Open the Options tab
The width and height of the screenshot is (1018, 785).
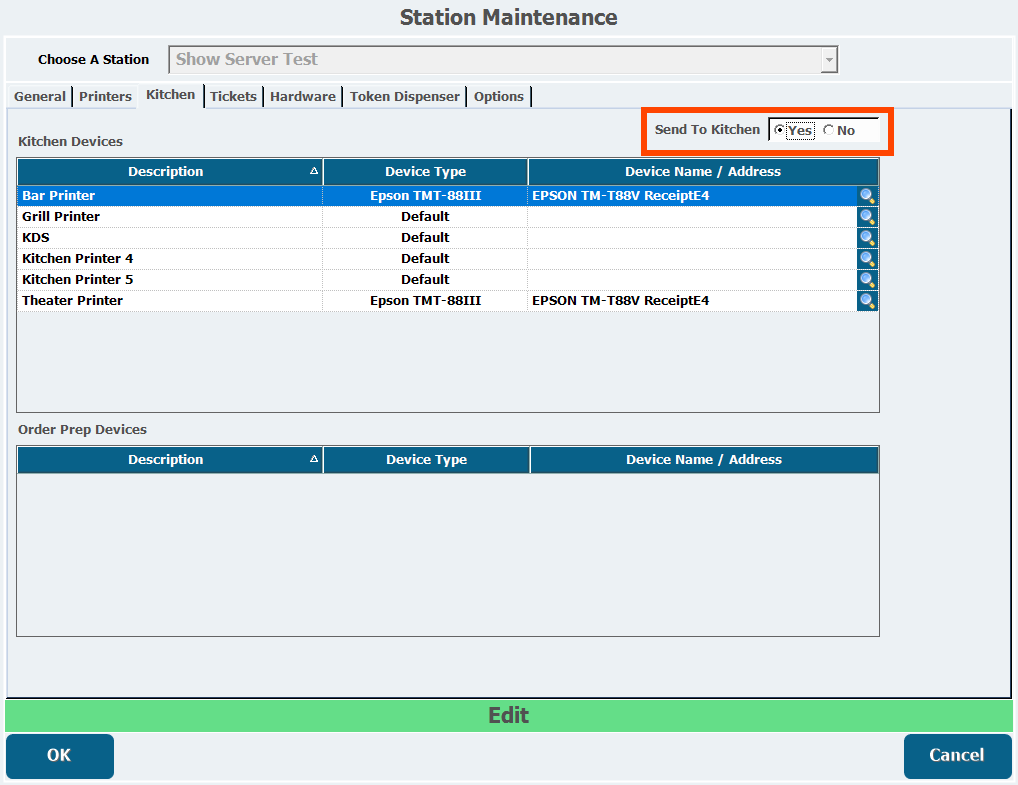click(x=498, y=97)
